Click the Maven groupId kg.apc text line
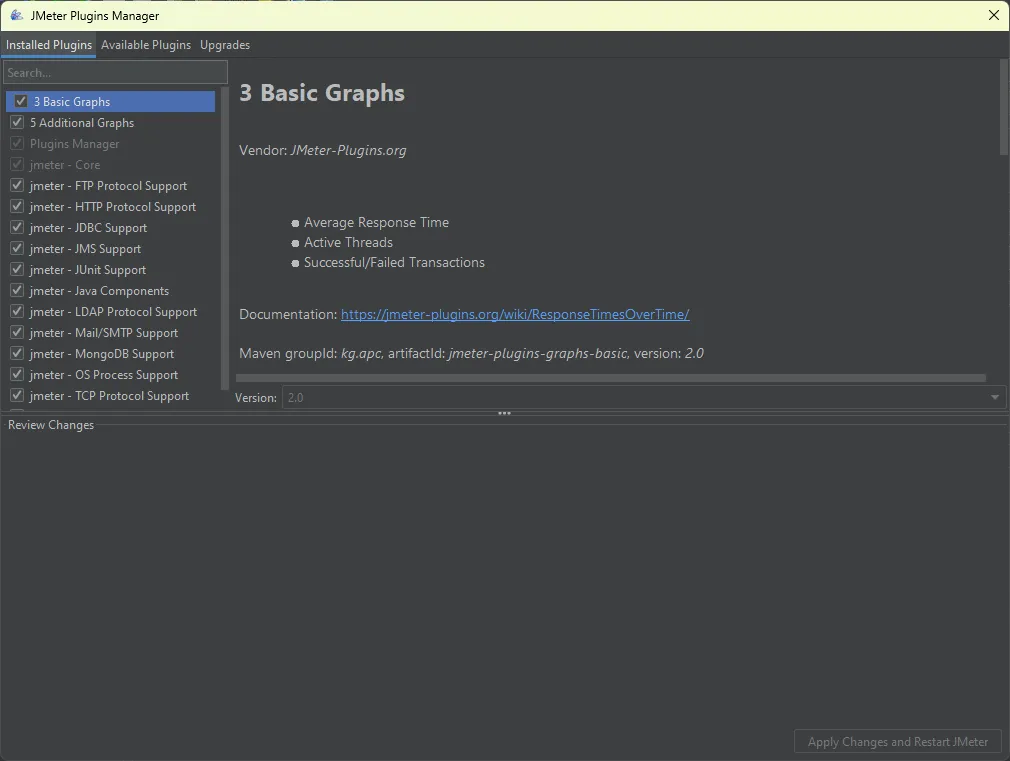 [x=472, y=353]
